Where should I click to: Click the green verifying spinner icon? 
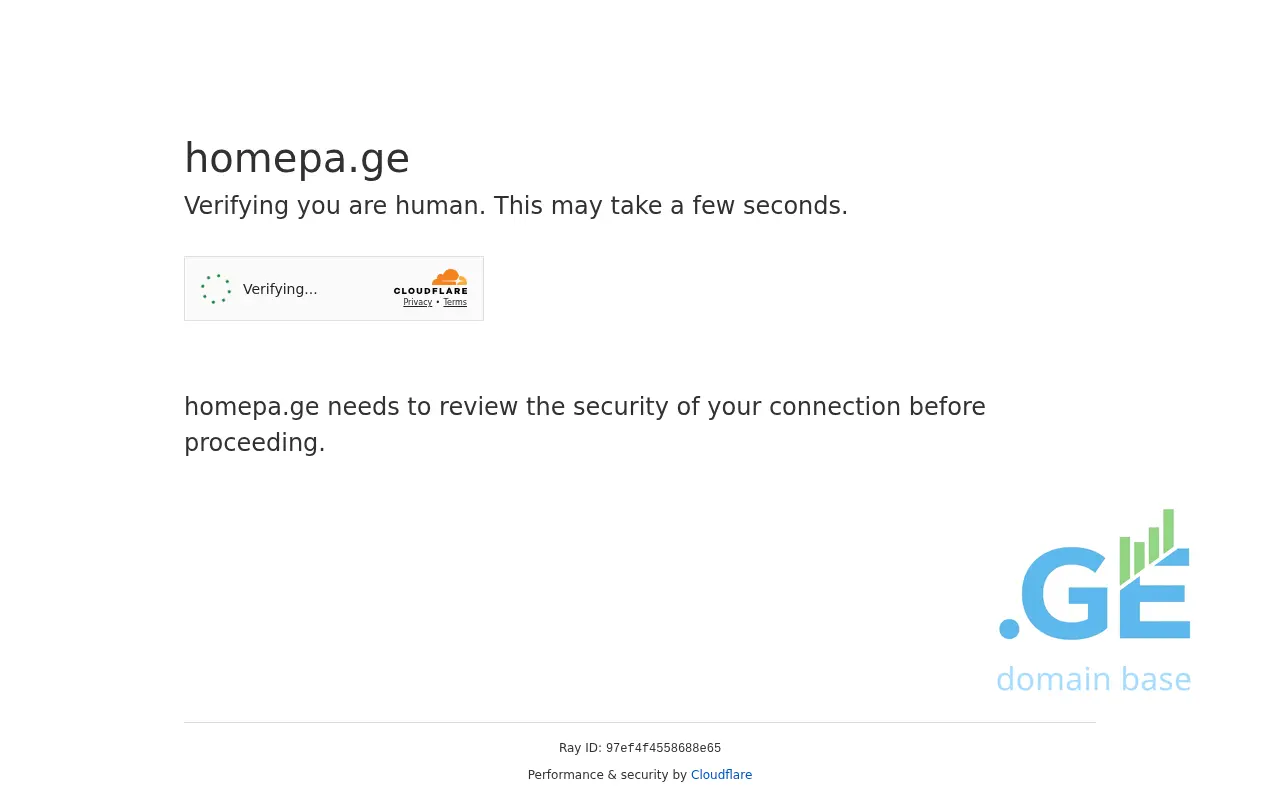216,289
